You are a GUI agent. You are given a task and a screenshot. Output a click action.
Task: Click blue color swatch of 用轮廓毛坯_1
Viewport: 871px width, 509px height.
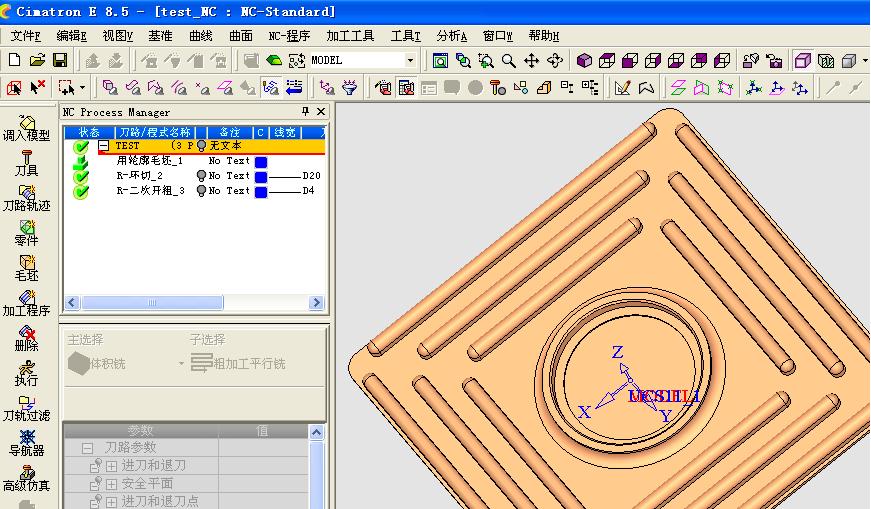[261, 162]
